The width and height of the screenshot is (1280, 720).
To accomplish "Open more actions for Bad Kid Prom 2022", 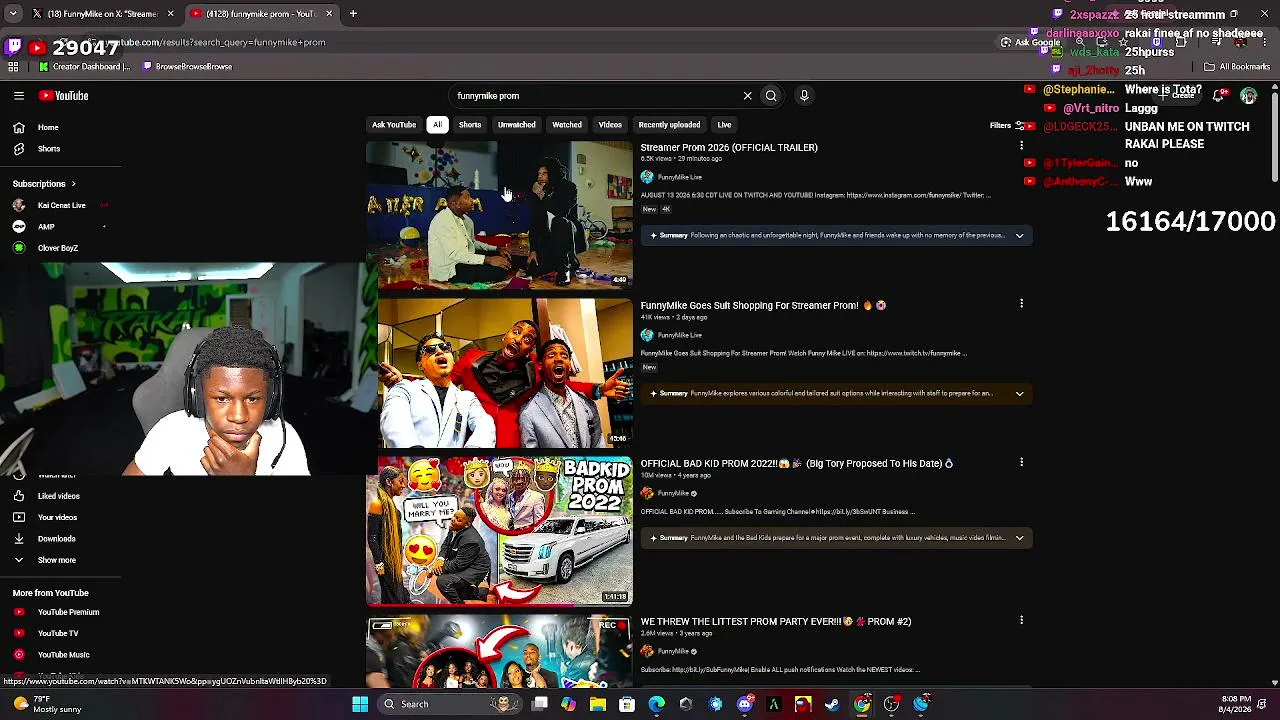I will [1021, 462].
